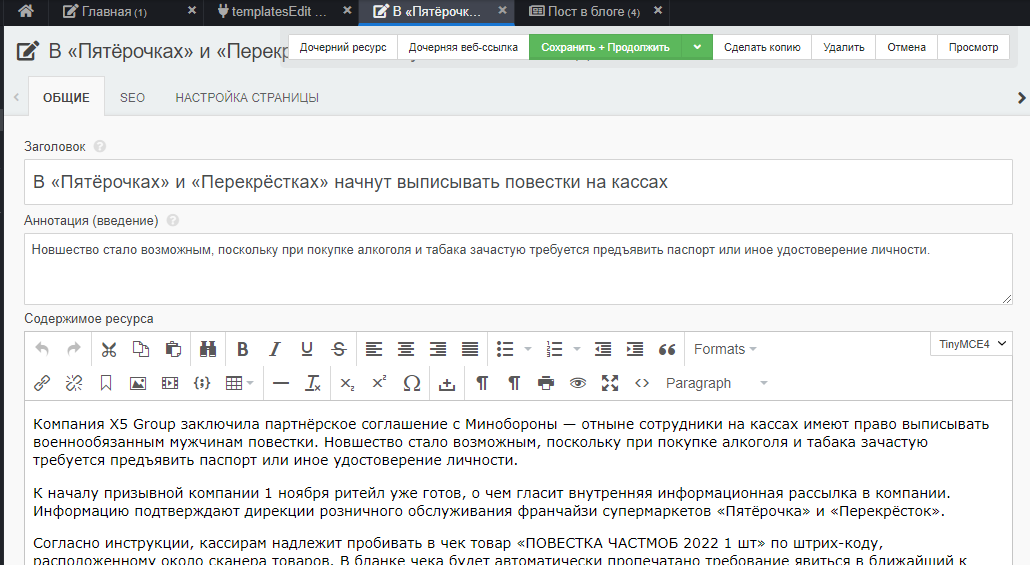Toggle fullscreen editor mode
The image size is (1030, 565).
pyautogui.click(x=610, y=383)
